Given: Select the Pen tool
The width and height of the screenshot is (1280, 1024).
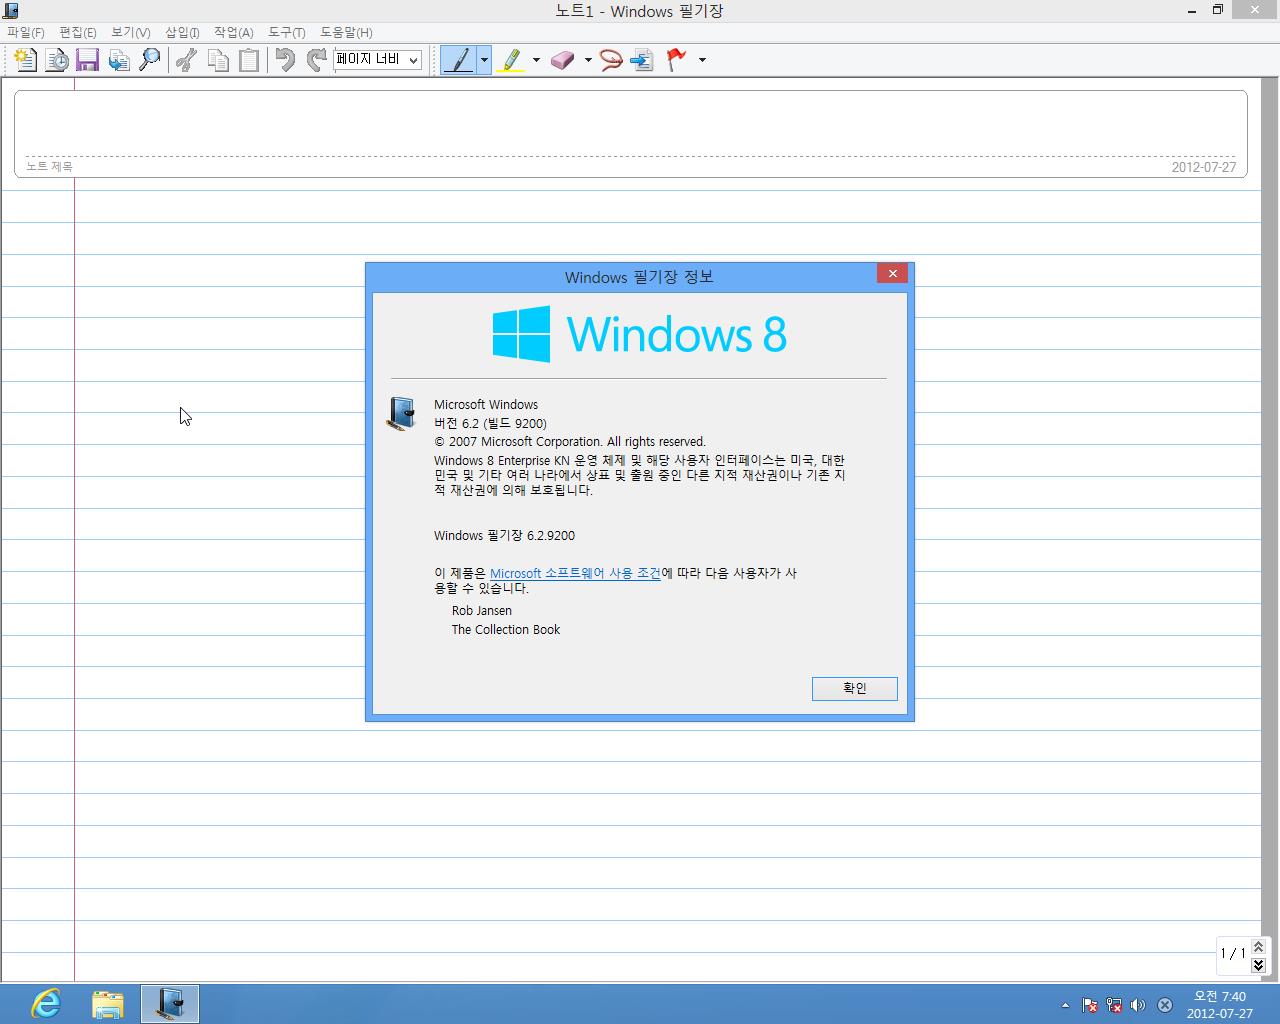Looking at the screenshot, I should coord(458,60).
